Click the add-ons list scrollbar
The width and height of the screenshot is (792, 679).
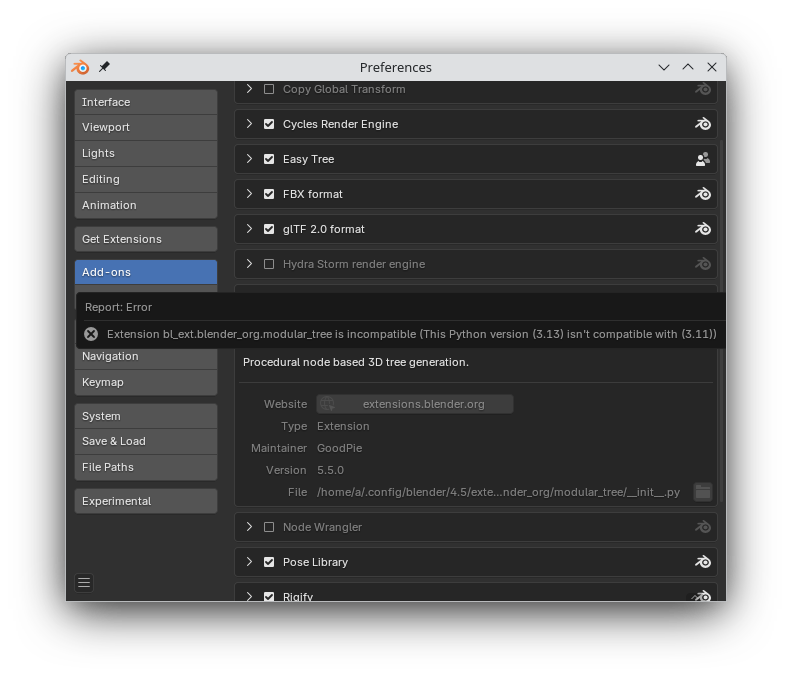pos(722,321)
